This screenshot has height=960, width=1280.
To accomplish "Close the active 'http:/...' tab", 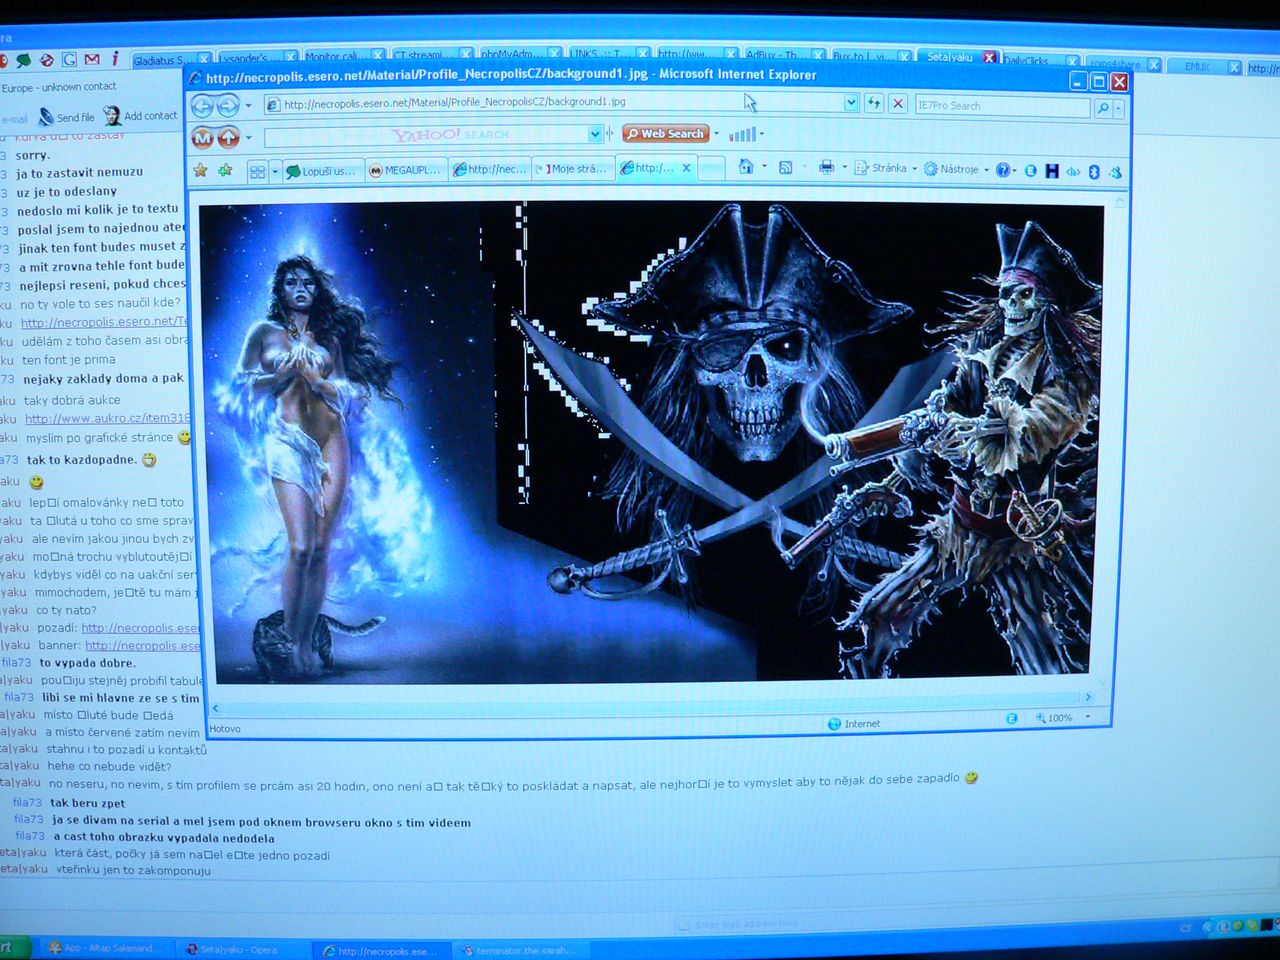I will (686, 168).
